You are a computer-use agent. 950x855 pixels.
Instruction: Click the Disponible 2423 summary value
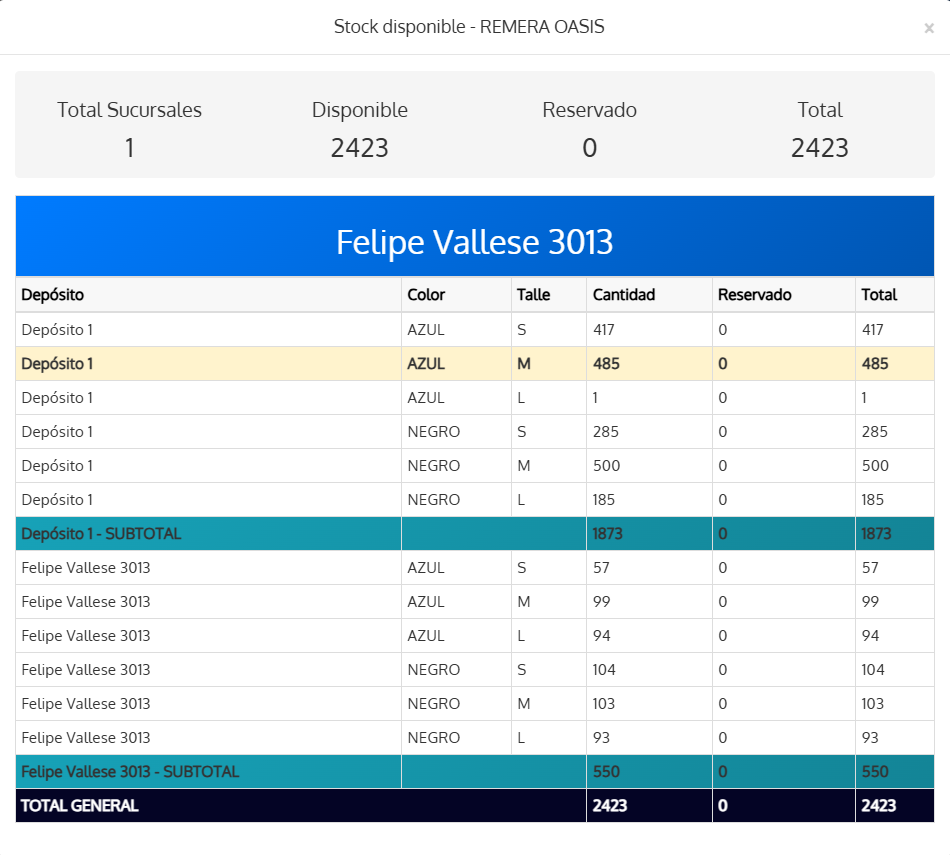[359, 148]
